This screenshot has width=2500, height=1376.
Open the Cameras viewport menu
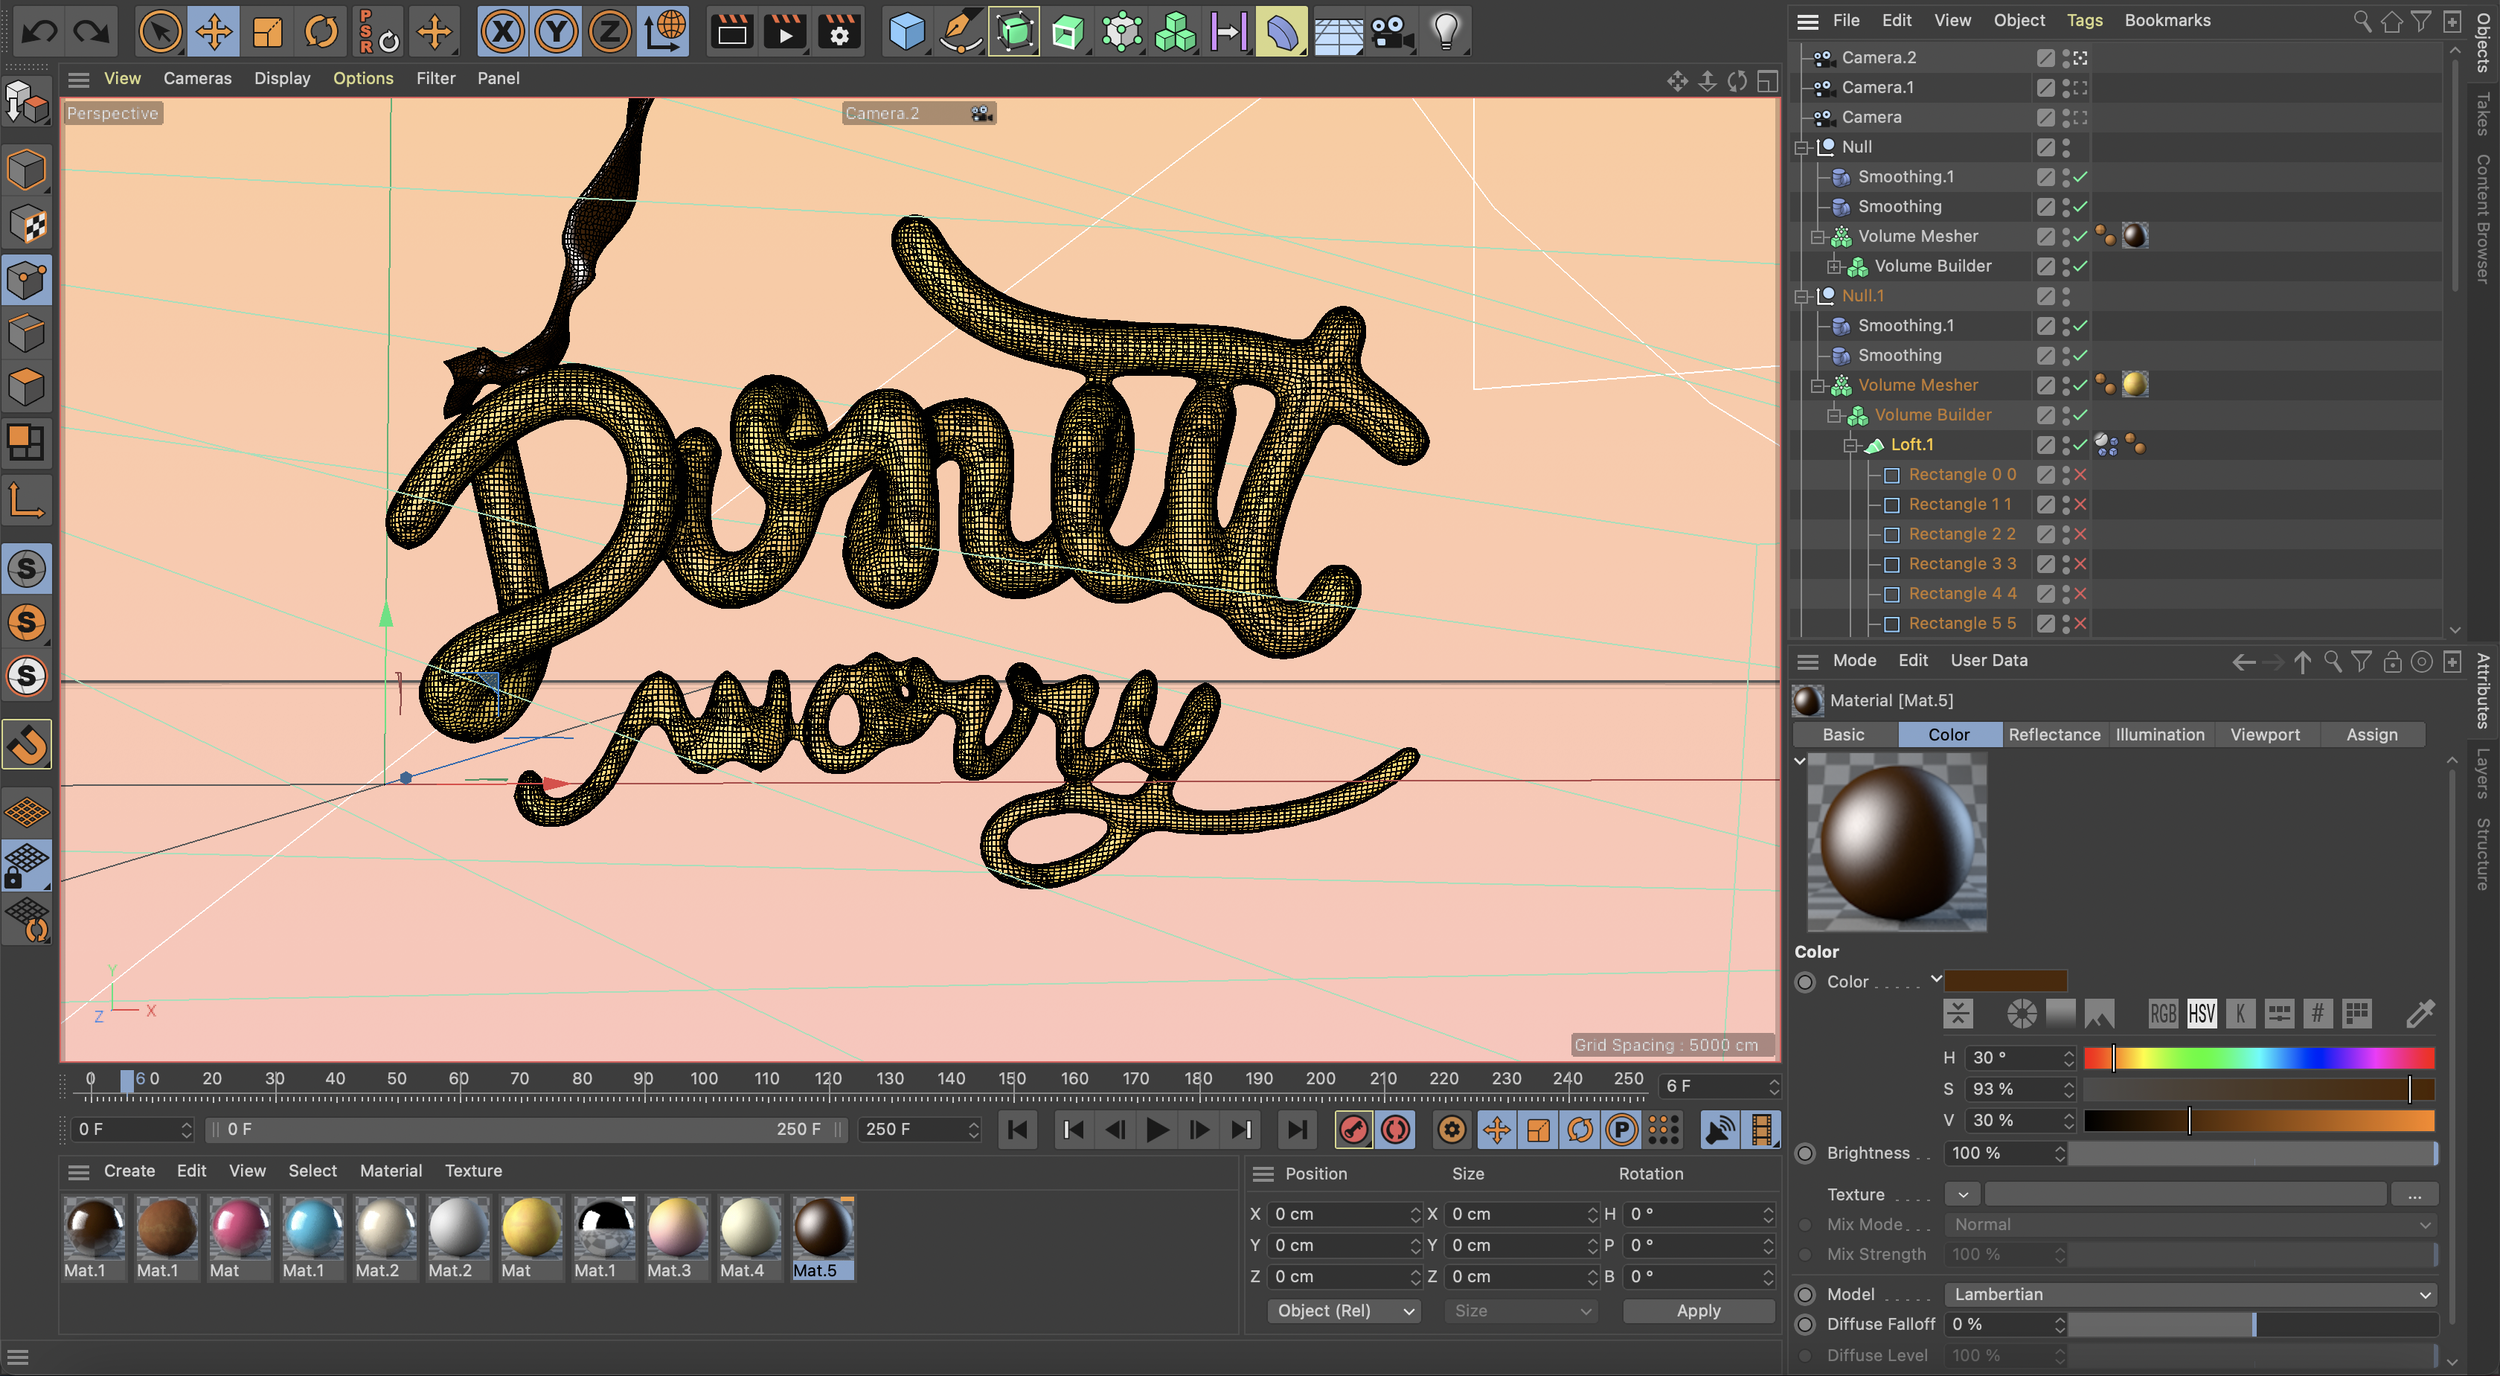click(197, 78)
